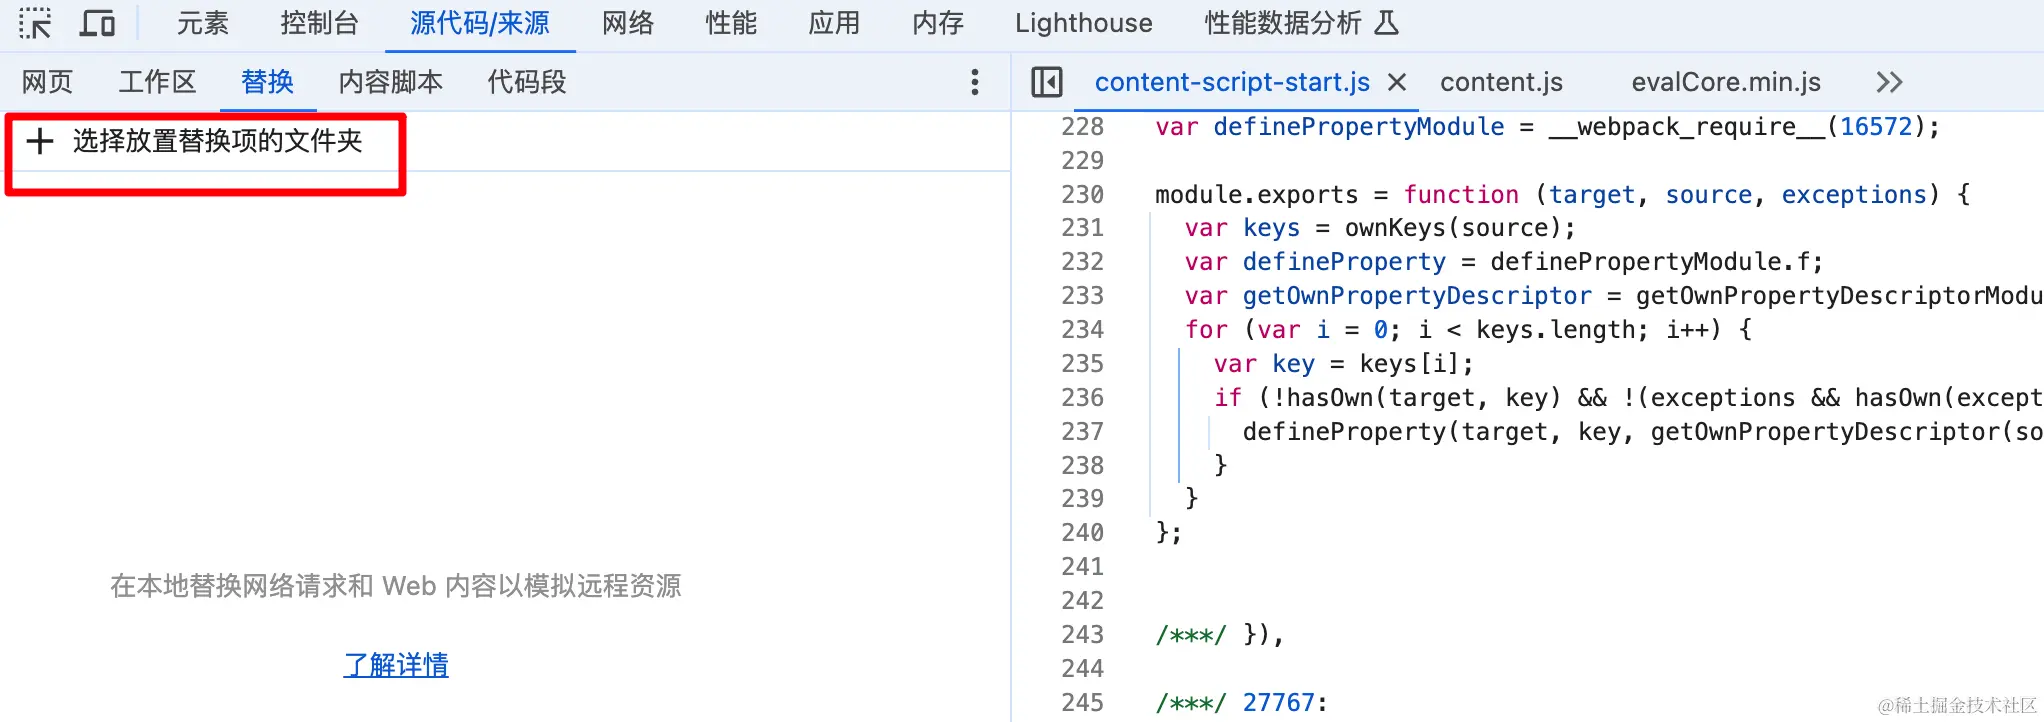
Task: Go to the 内存 tab
Action: pos(938,23)
